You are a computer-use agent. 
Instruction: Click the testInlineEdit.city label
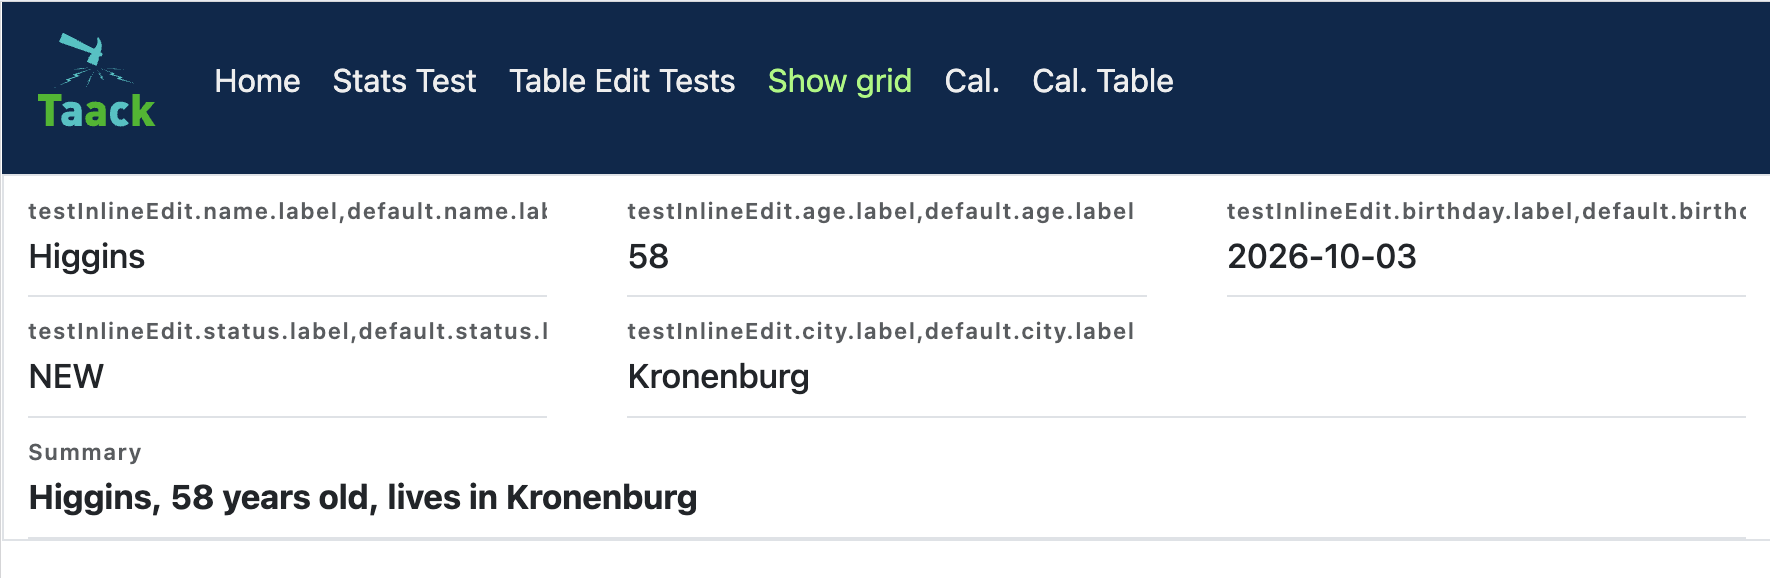[880, 331]
